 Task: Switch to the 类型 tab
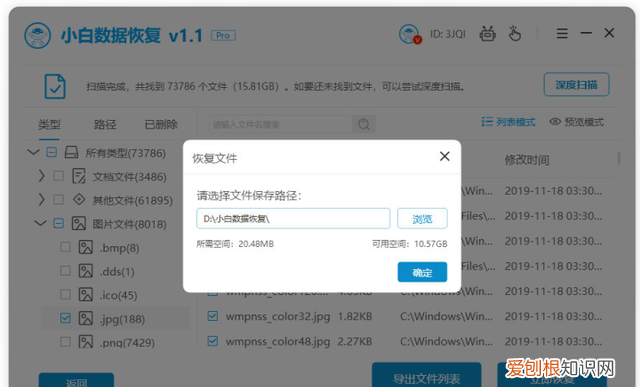coord(49,124)
